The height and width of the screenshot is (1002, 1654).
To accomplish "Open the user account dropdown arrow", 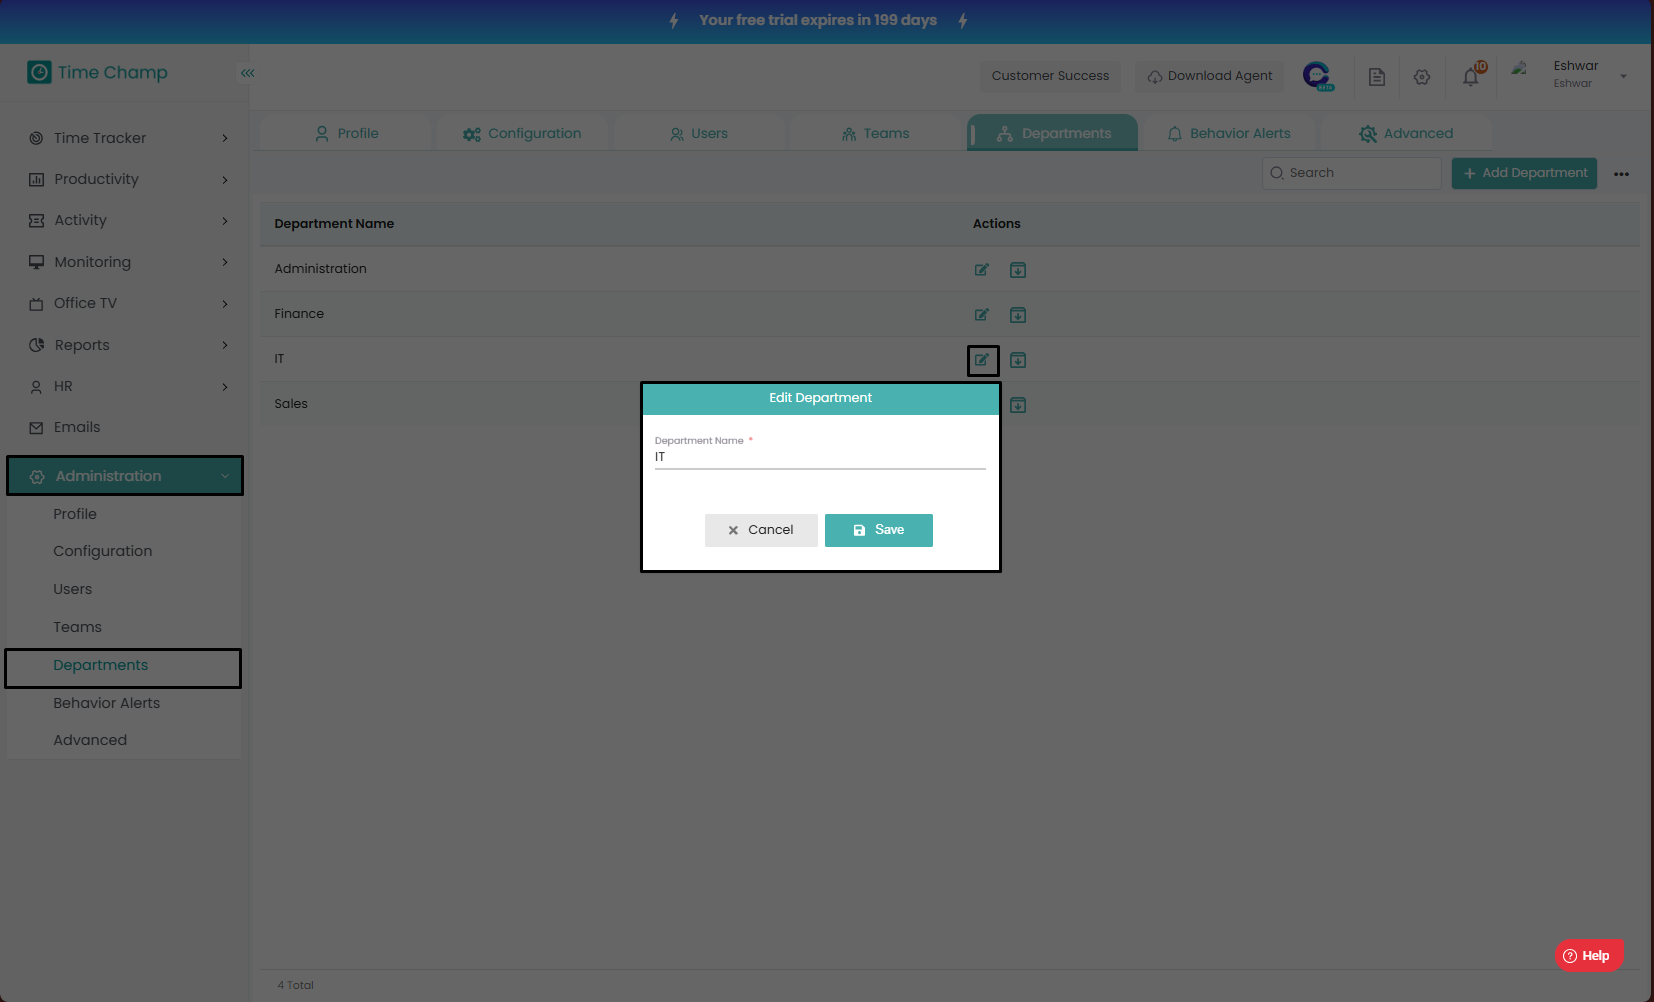I will pos(1623,76).
